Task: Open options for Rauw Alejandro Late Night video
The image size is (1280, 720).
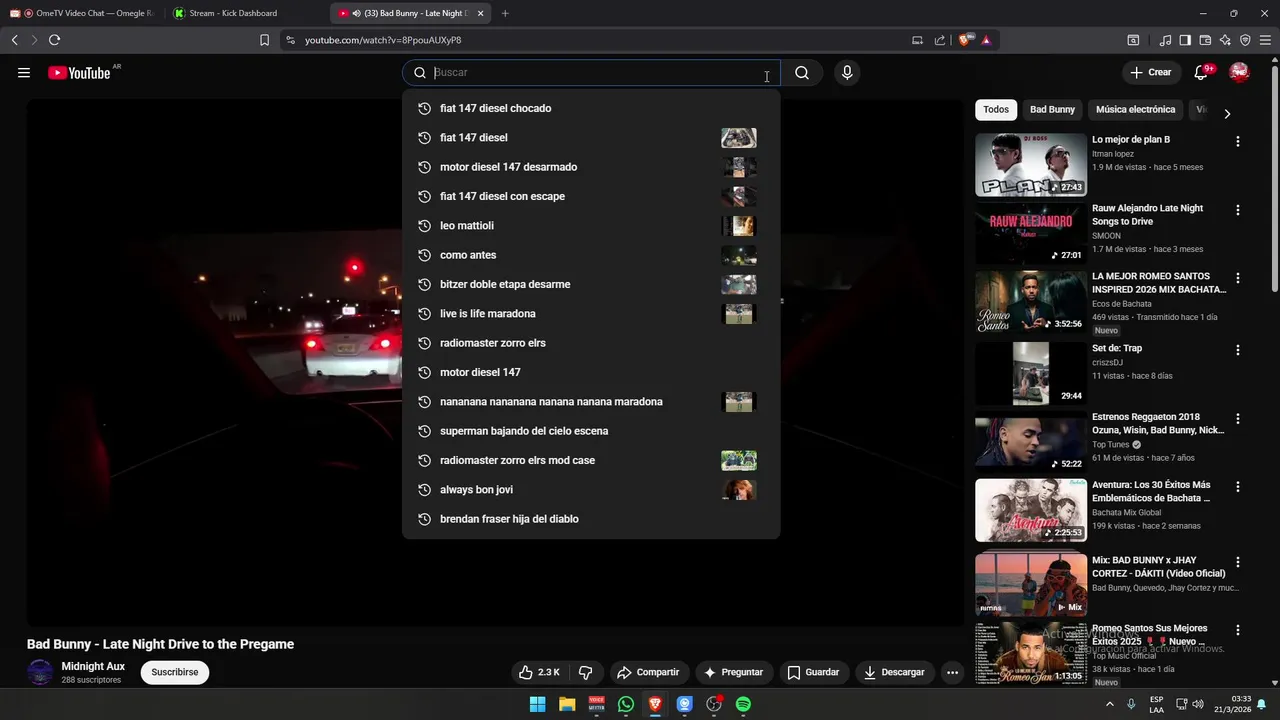Action: [1238, 211]
